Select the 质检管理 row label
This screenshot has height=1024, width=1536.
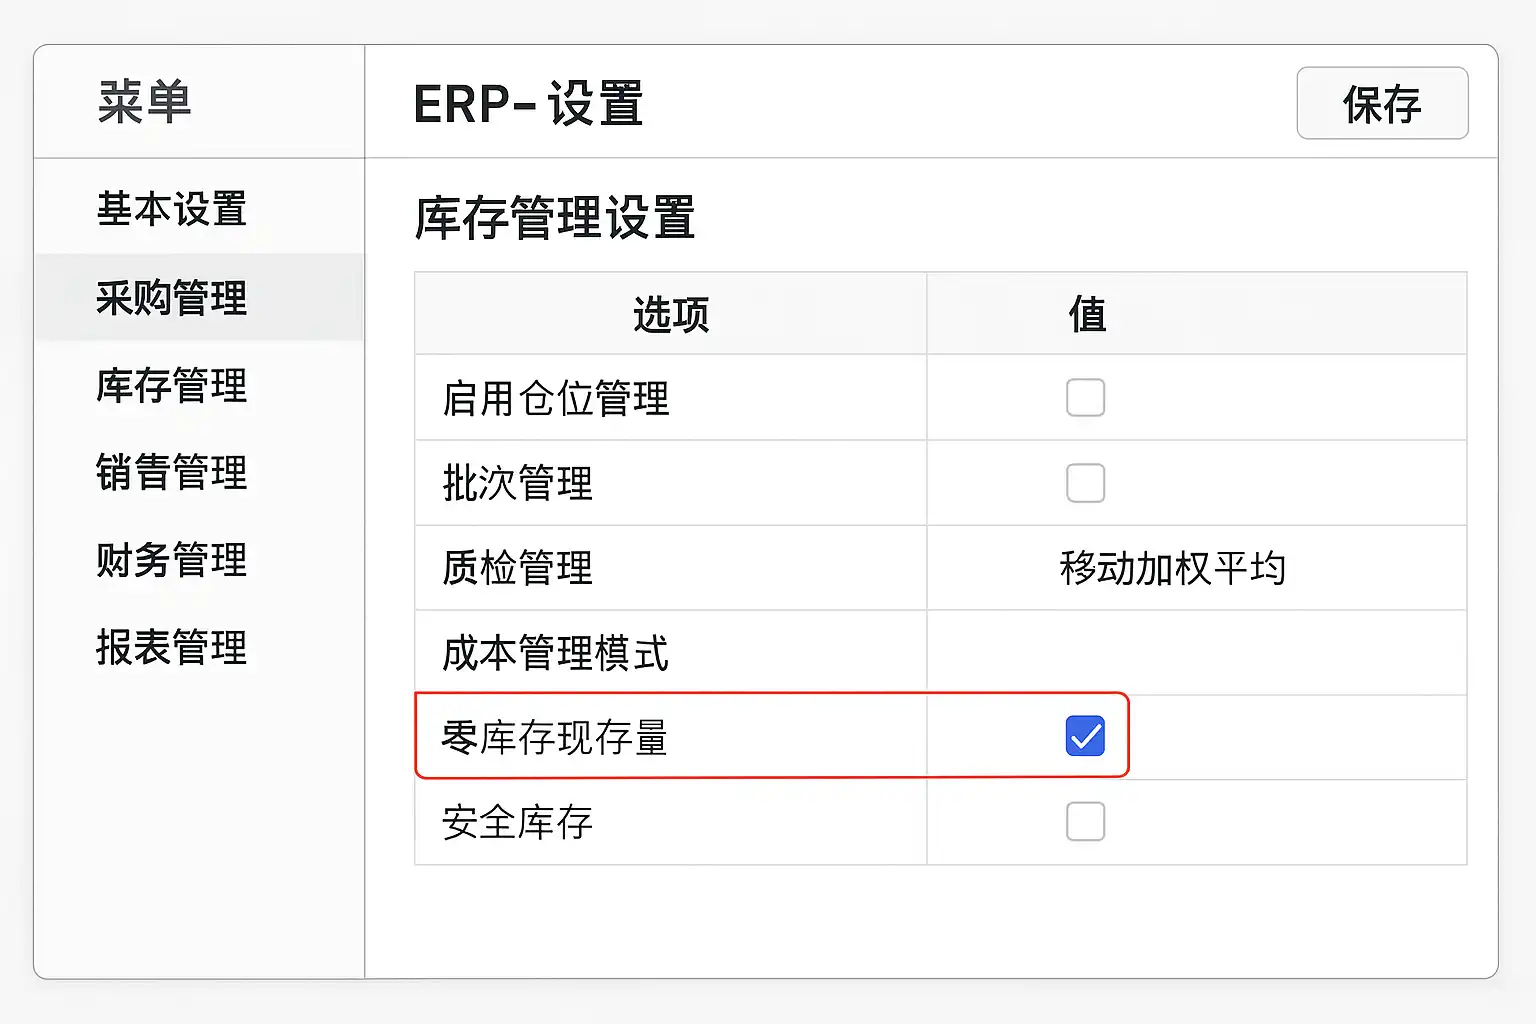pyautogui.click(x=517, y=568)
